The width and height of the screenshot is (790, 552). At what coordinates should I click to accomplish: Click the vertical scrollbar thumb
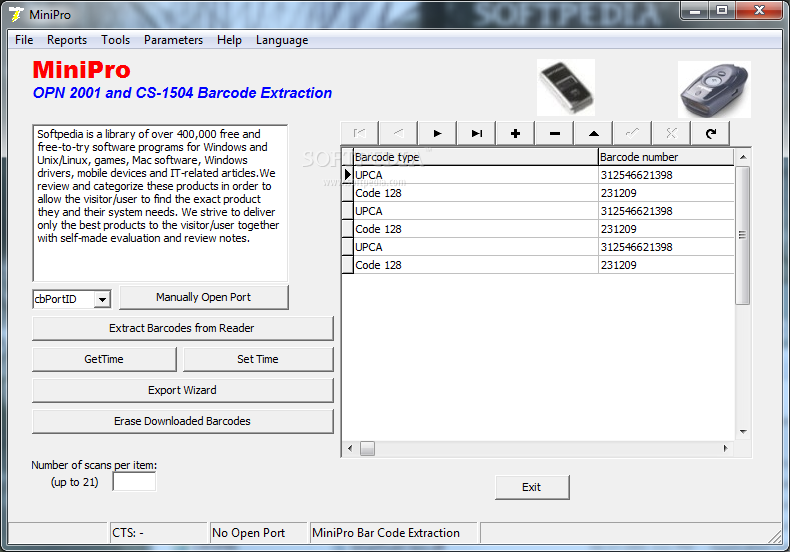click(x=743, y=235)
